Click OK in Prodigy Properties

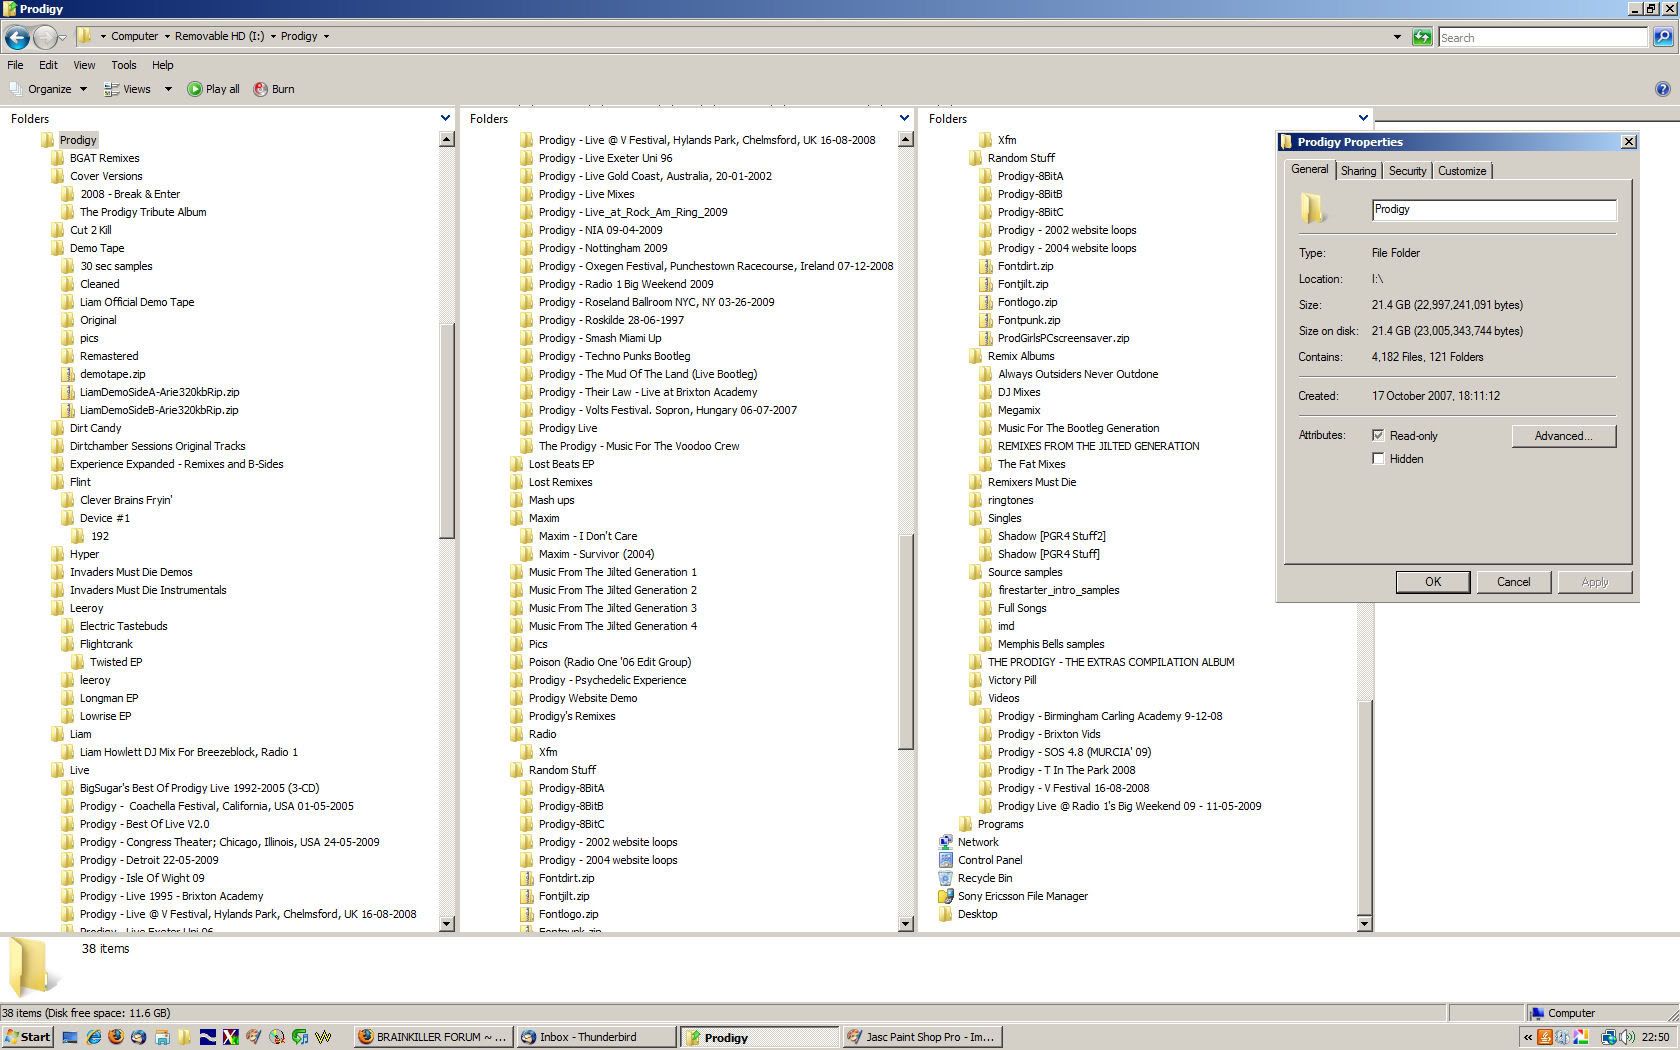(x=1432, y=582)
